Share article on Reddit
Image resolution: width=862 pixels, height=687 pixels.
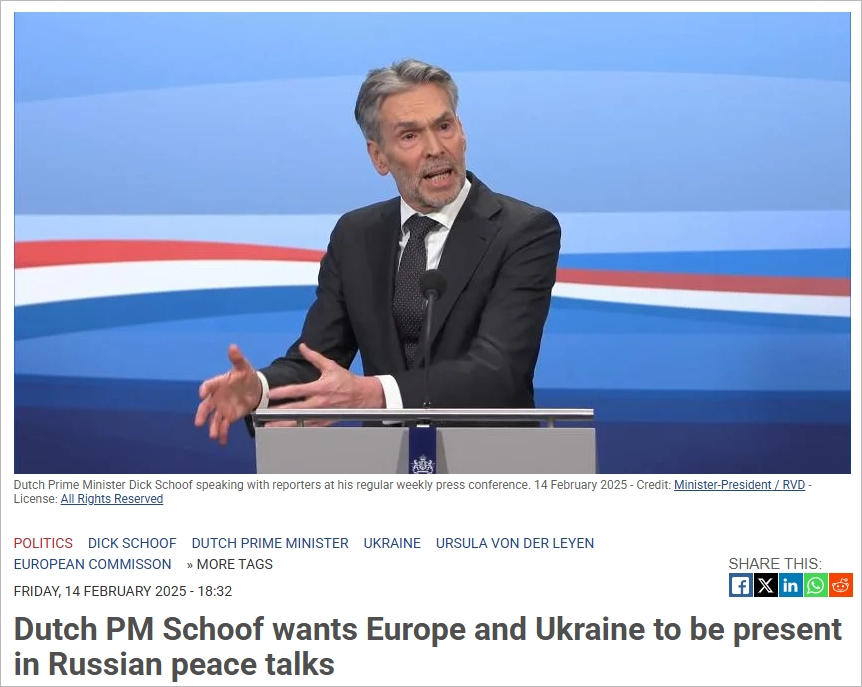point(841,585)
